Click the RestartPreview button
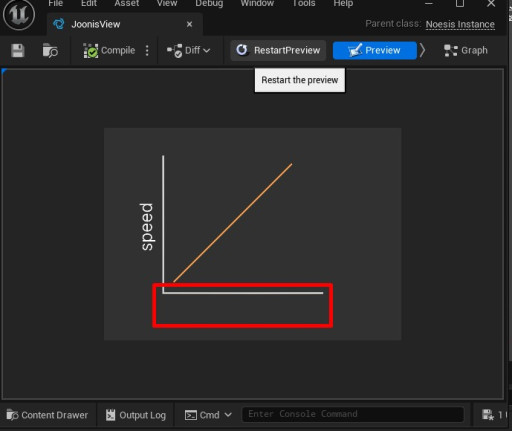The image size is (512, 431). (x=278, y=50)
